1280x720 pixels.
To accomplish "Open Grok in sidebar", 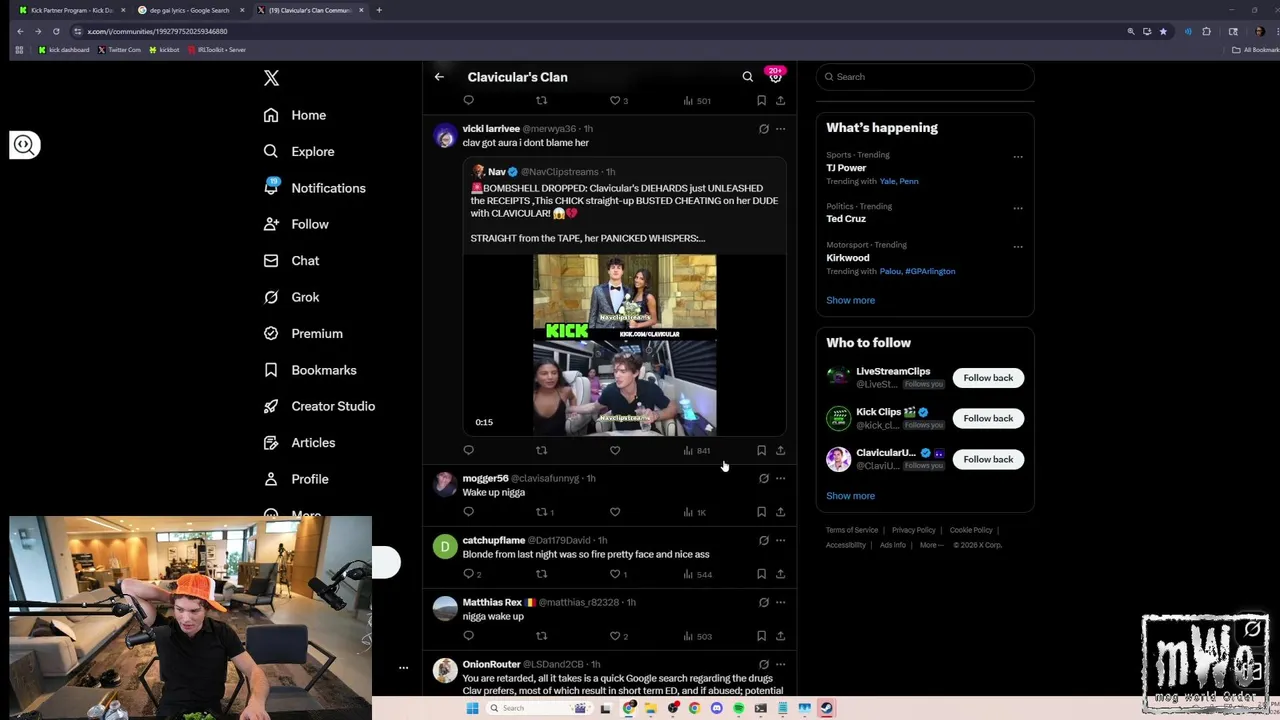I will (291, 297).
